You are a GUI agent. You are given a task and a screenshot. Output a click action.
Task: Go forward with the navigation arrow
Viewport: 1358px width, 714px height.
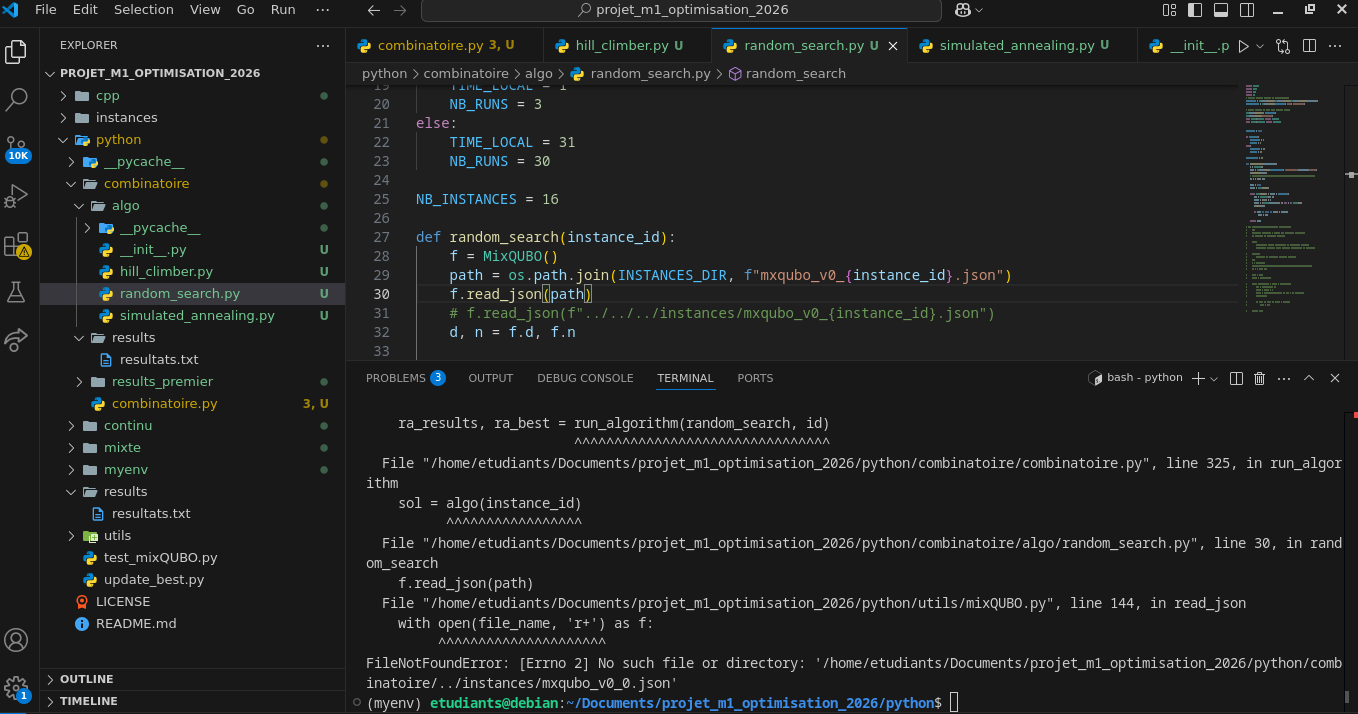pyautogui.click(x=401, y=10)
